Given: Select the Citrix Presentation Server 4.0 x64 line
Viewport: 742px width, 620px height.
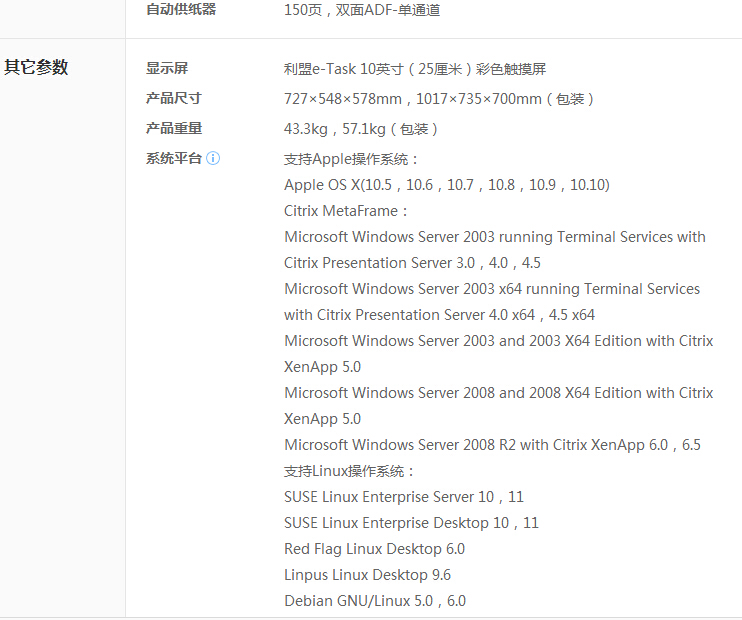Looking at the screenshot, I should click(439, 315).
